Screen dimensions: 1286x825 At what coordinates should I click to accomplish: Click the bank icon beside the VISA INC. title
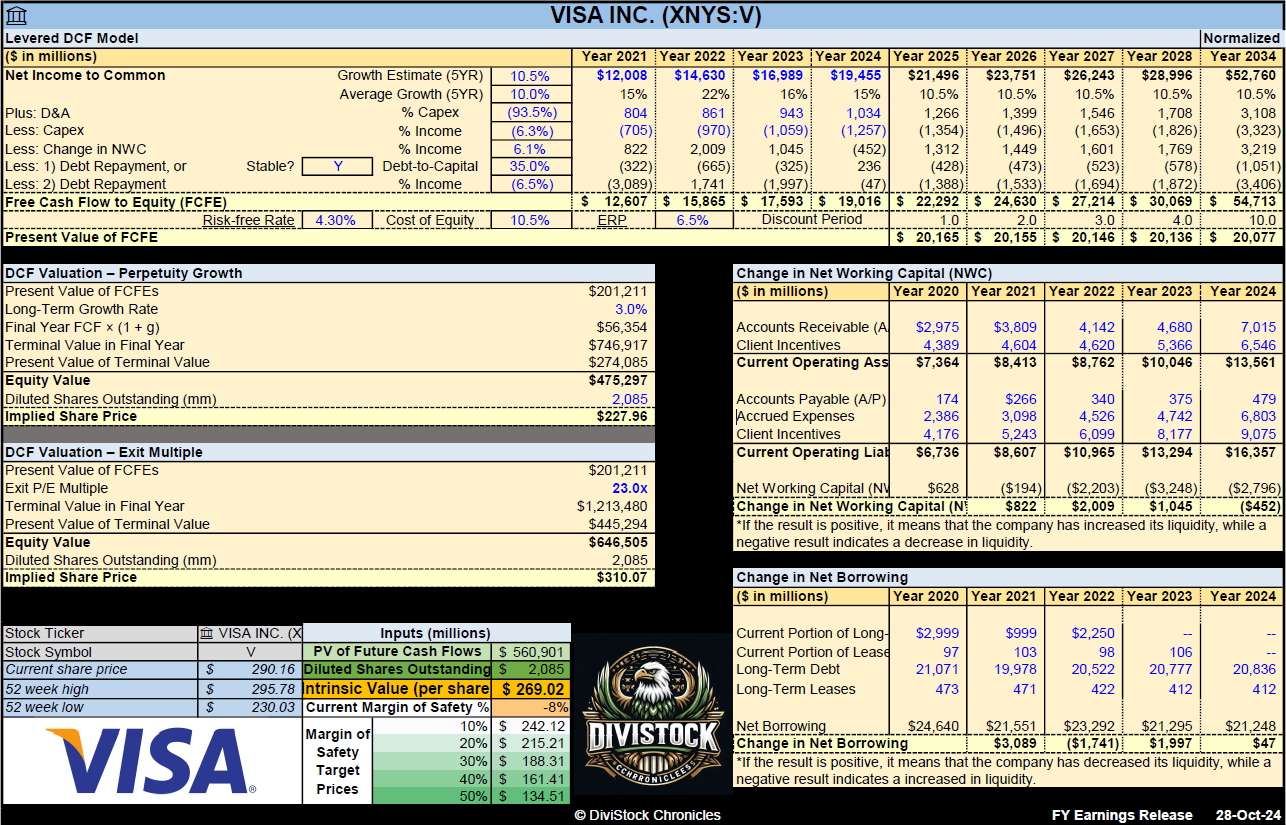(x=17, y=15)
